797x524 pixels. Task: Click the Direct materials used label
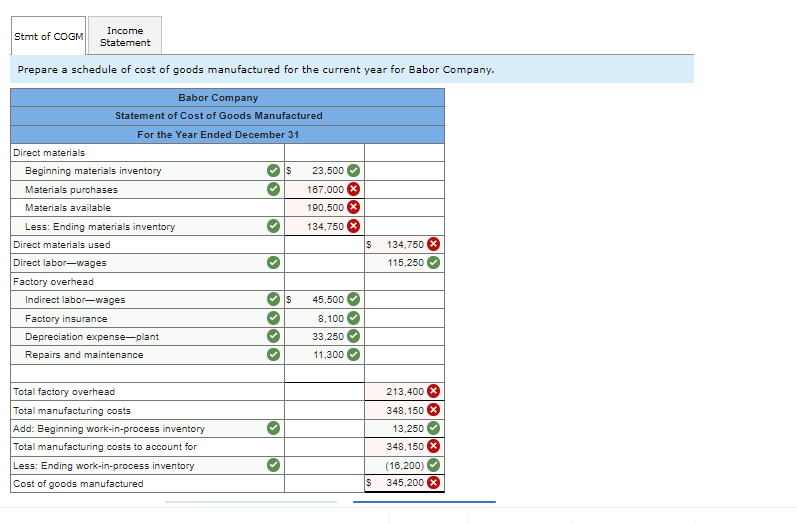(x=62, y=244)
